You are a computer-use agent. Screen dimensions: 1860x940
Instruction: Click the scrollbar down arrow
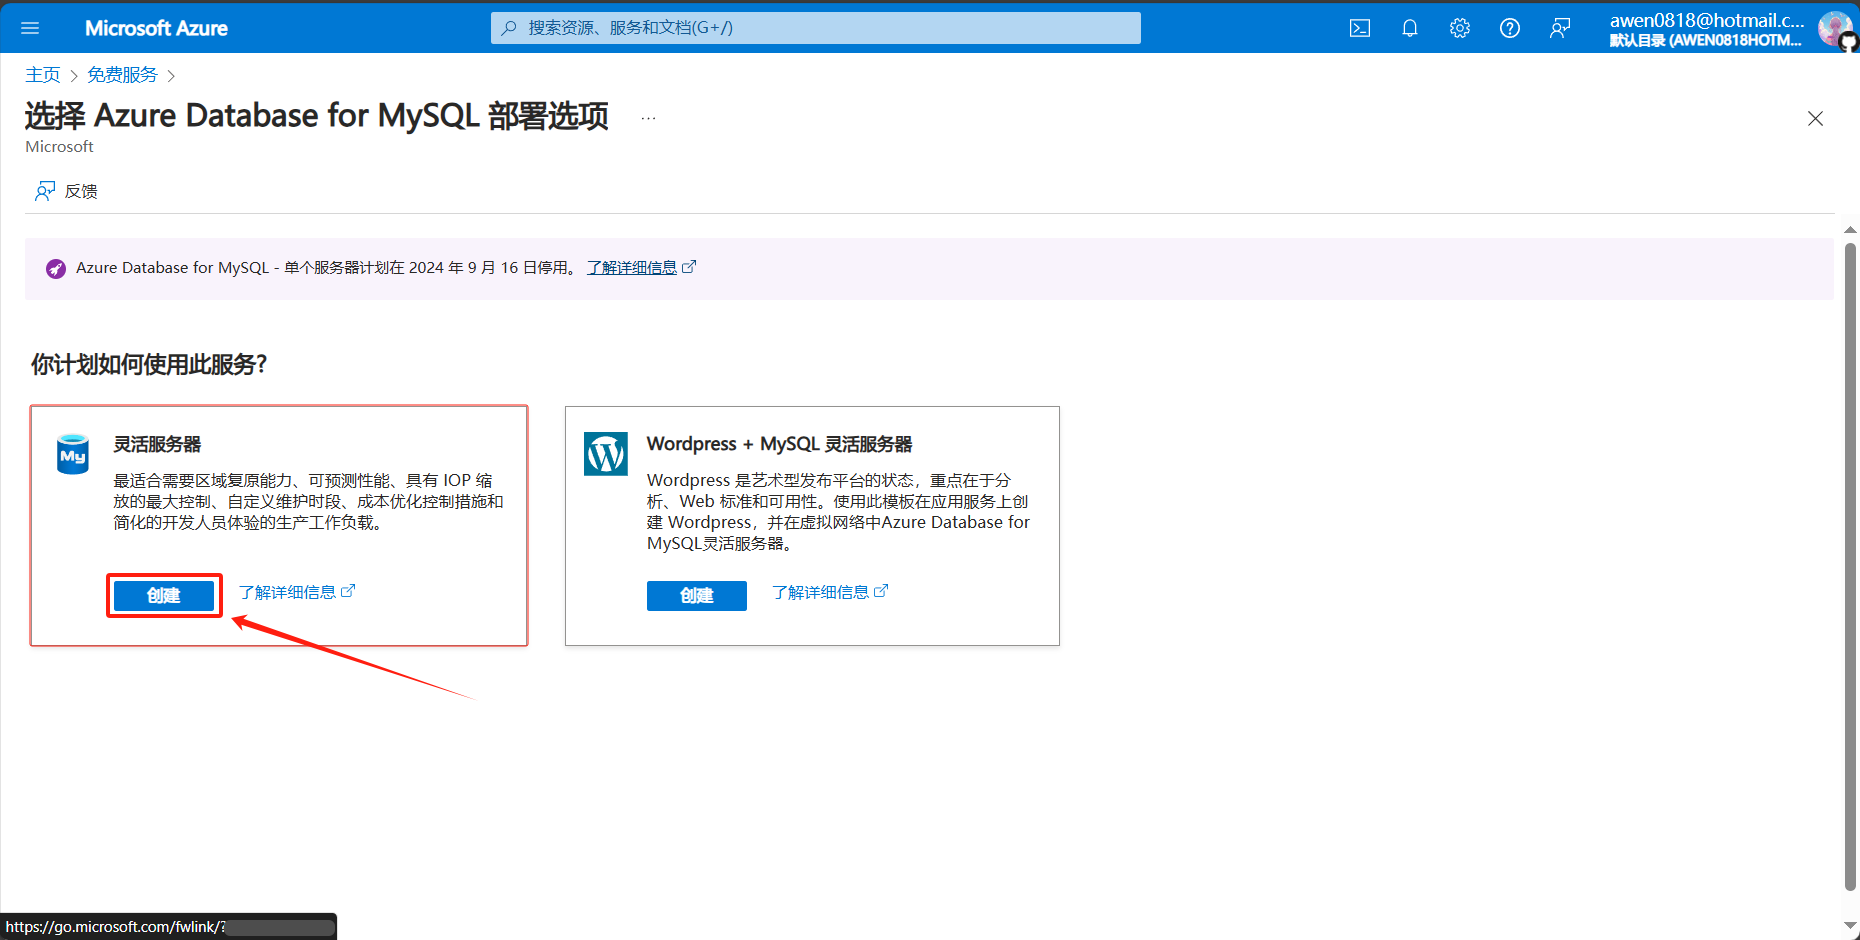tap(1850, 927)
